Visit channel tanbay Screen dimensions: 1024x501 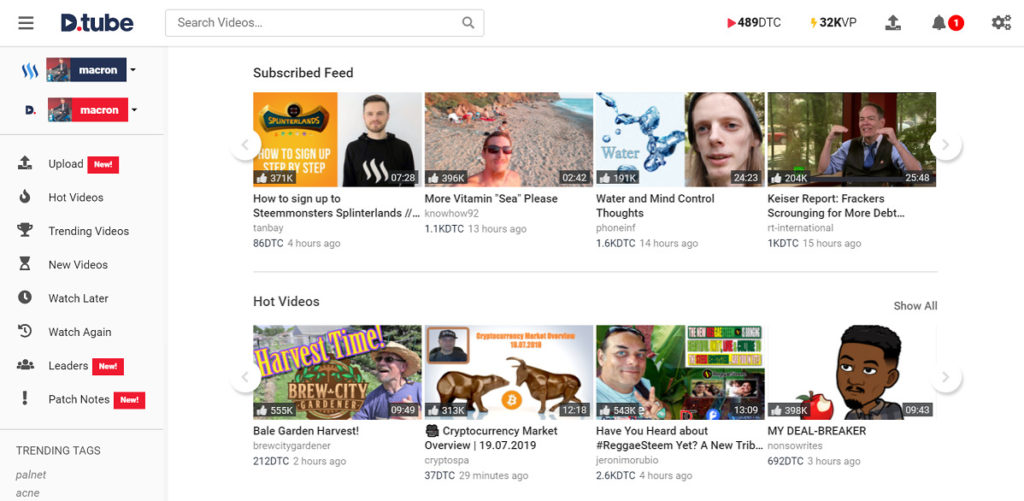[268, 228]
